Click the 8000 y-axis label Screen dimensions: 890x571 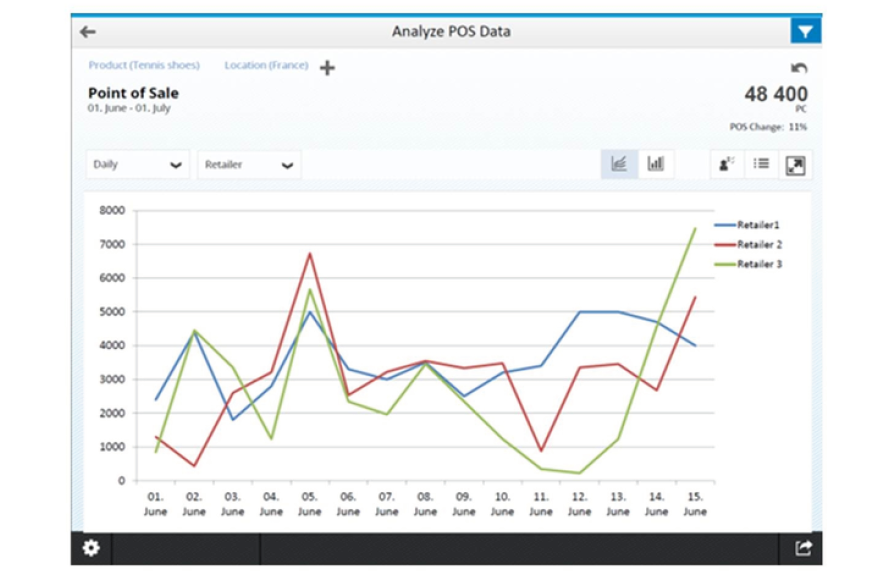(x=112, y=211)
